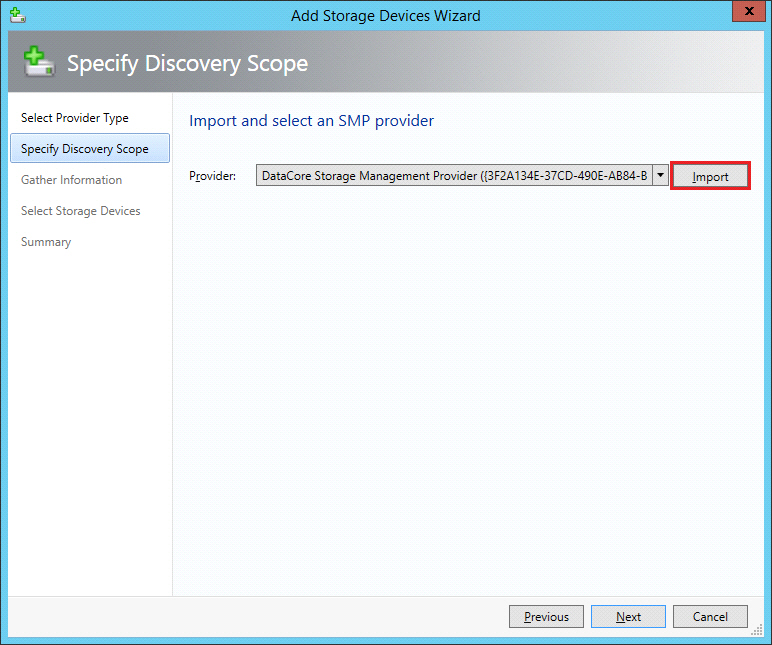
Task: Open the Select Provider Type step
Action: (75, 118)
